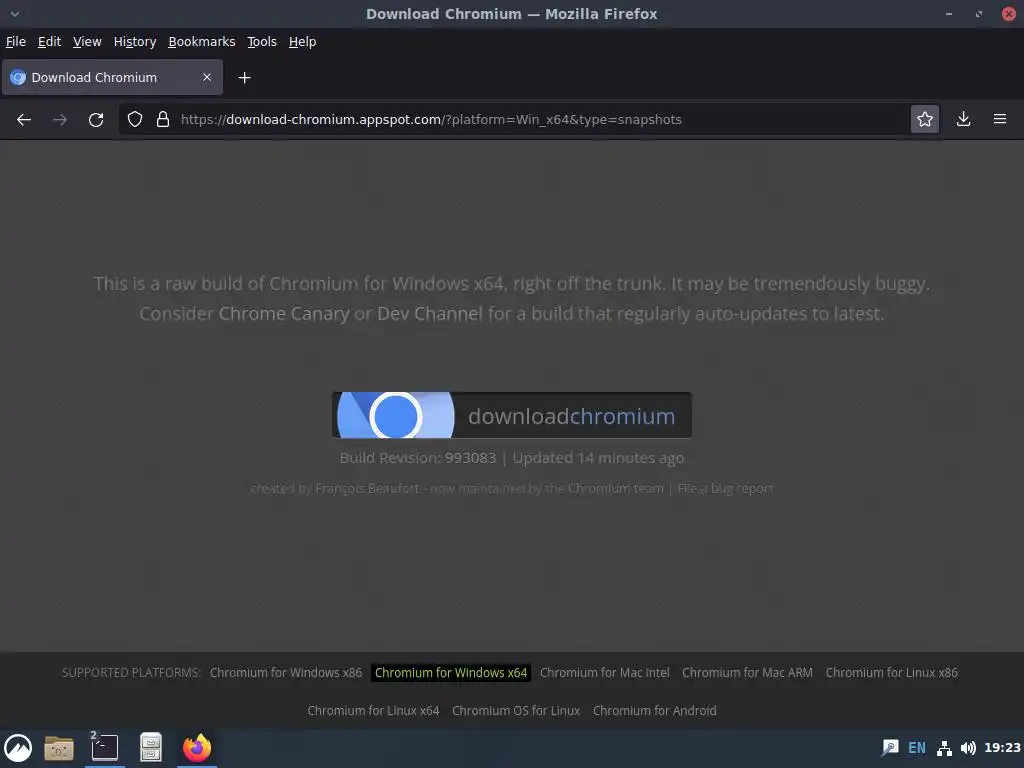
Task: Select Chromium OS for Linux platform
Action: pyautogui.click(x=516, y=711)
